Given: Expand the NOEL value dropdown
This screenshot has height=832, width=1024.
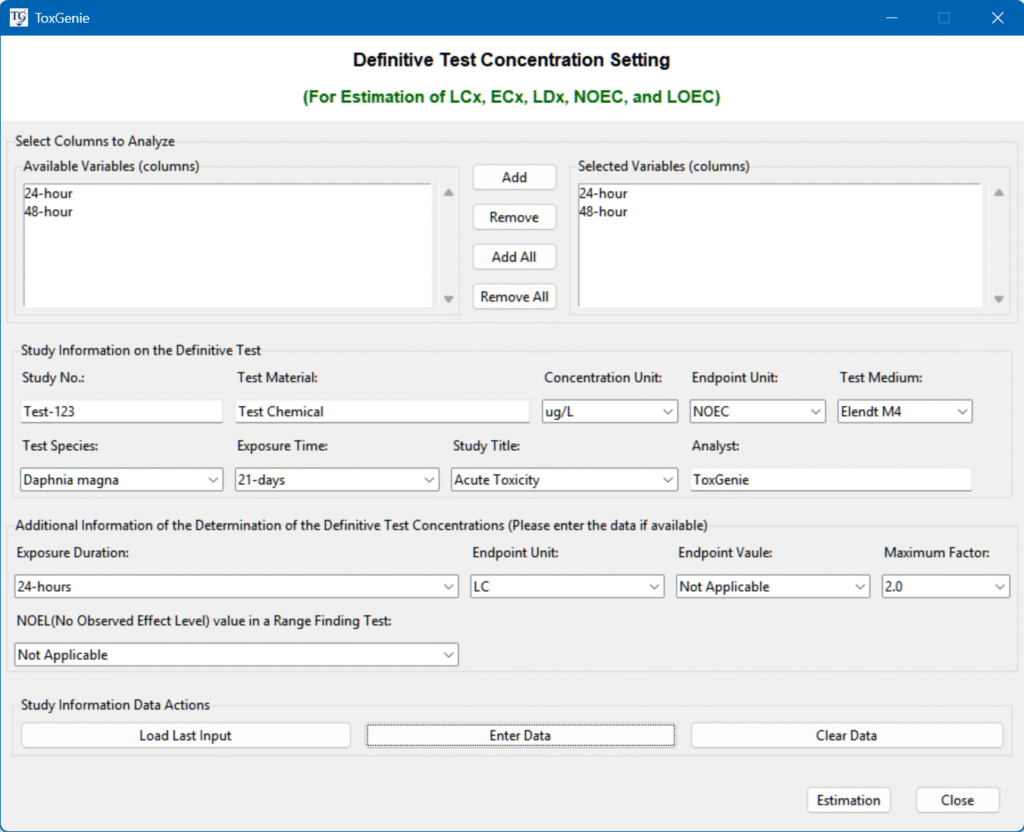Looking at the screenshot, I should 237,655.
